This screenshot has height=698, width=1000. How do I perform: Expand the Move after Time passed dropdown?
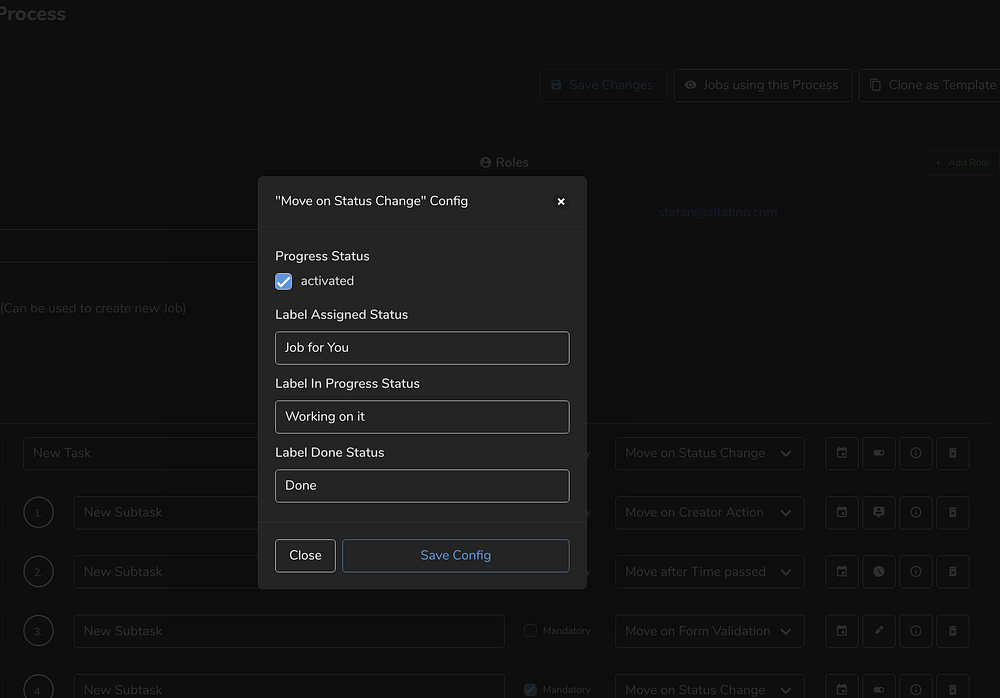709,572
